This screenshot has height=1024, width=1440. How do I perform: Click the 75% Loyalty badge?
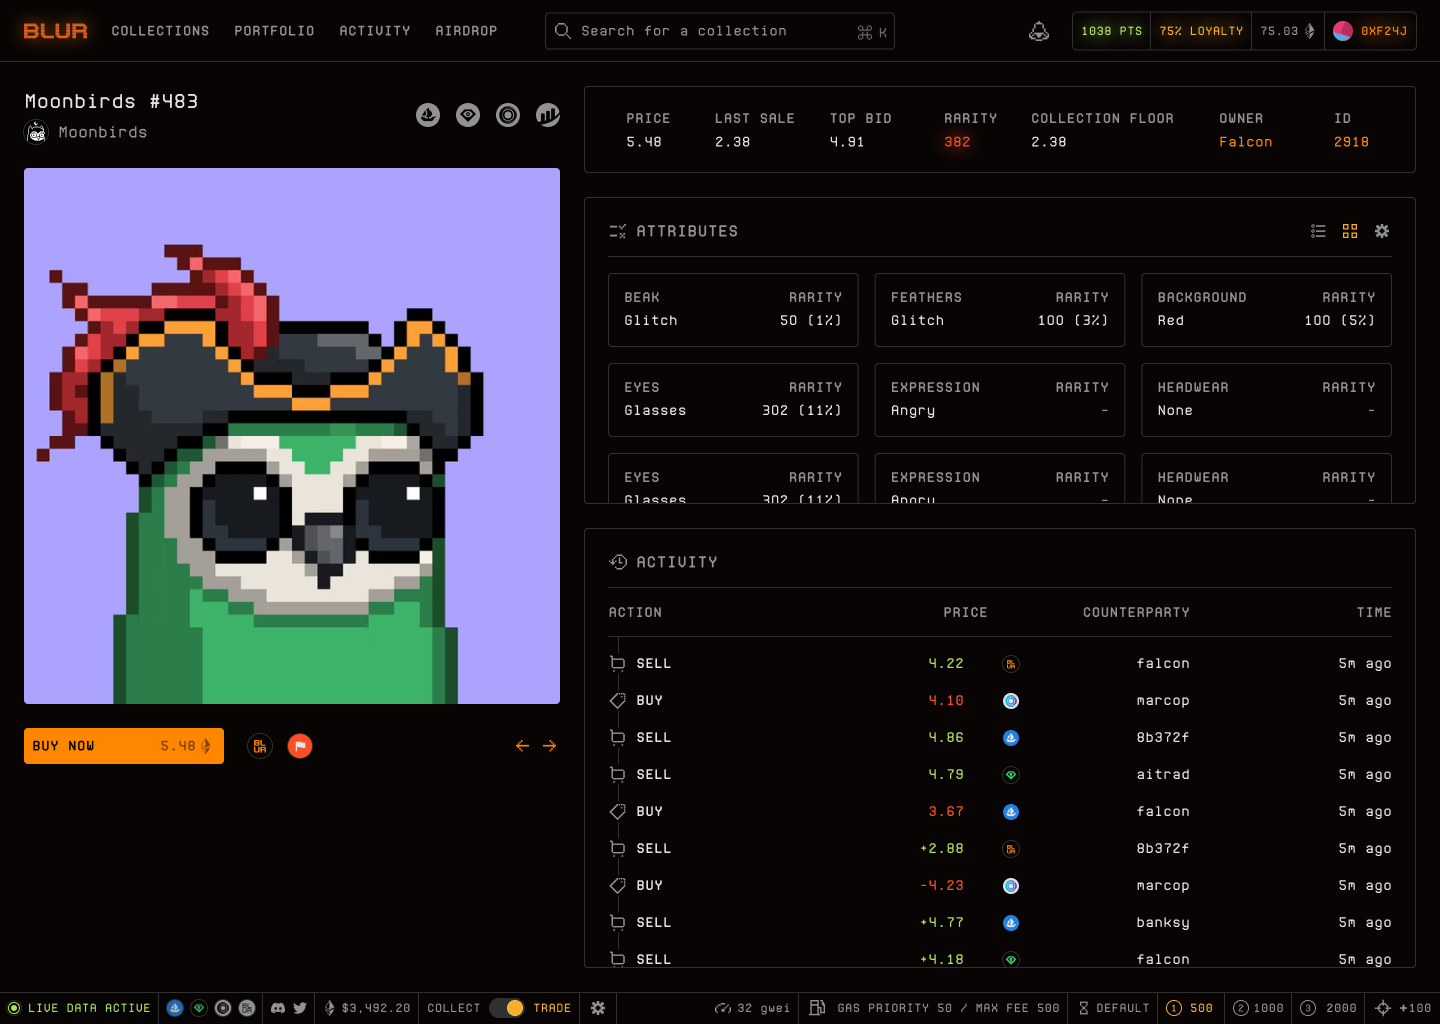coord(1201,31)
